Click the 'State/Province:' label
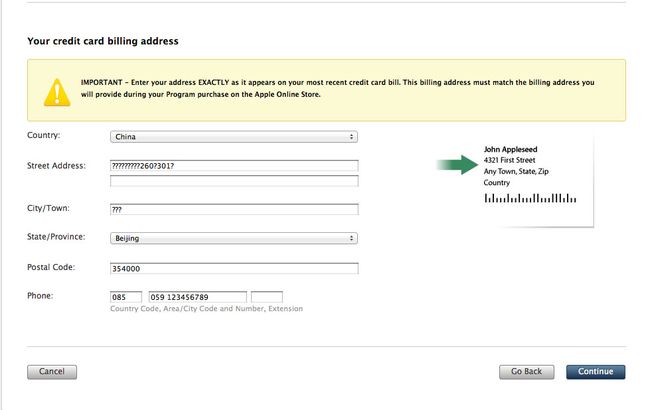The height and width of the screenshot is (410, 650). pos(56,237)
